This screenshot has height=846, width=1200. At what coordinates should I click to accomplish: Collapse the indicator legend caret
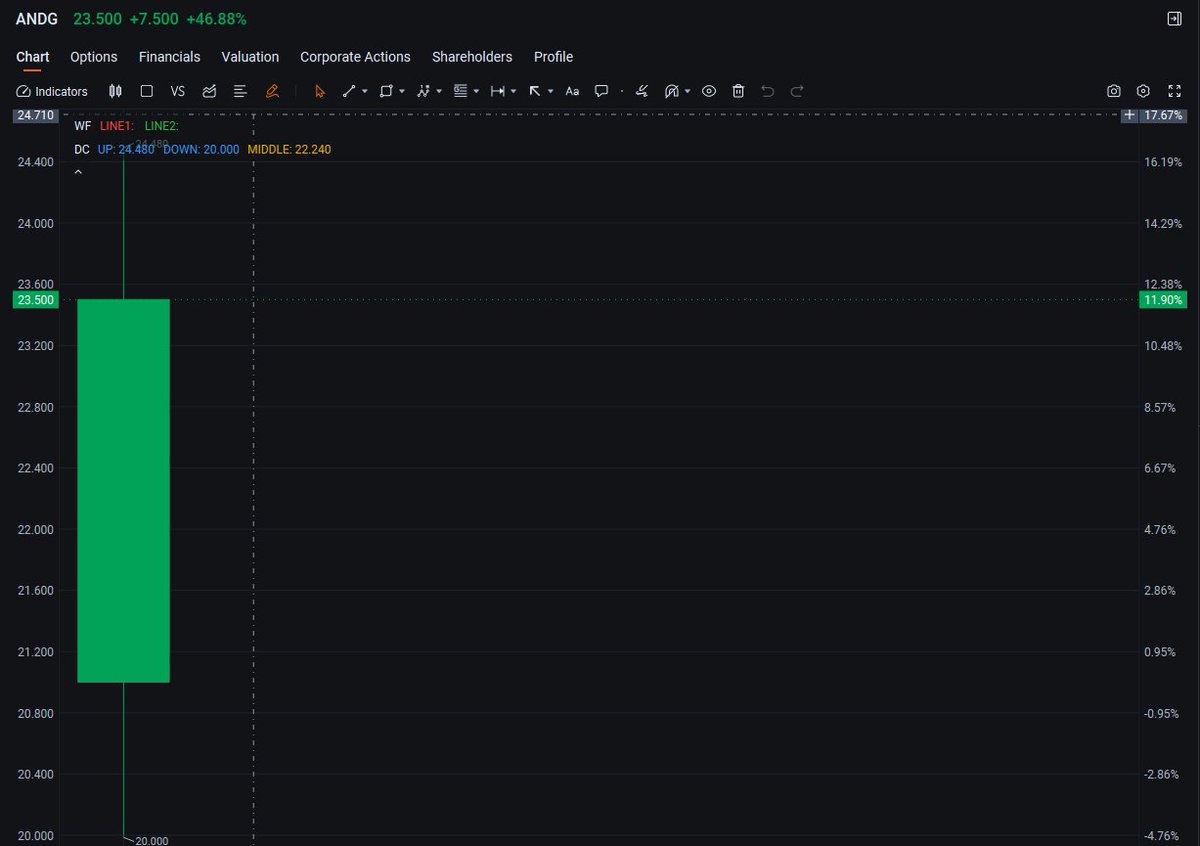(78, 172)
